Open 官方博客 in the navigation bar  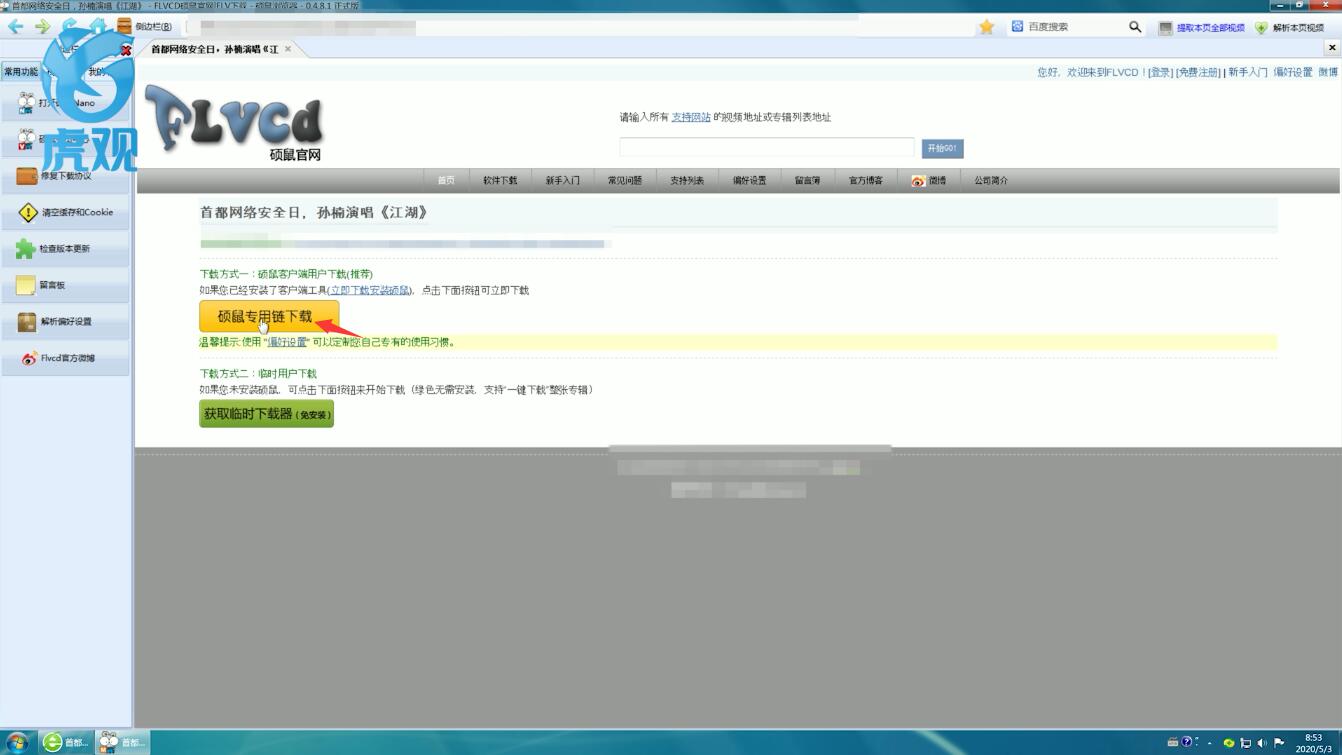click(x=866, y=181)
